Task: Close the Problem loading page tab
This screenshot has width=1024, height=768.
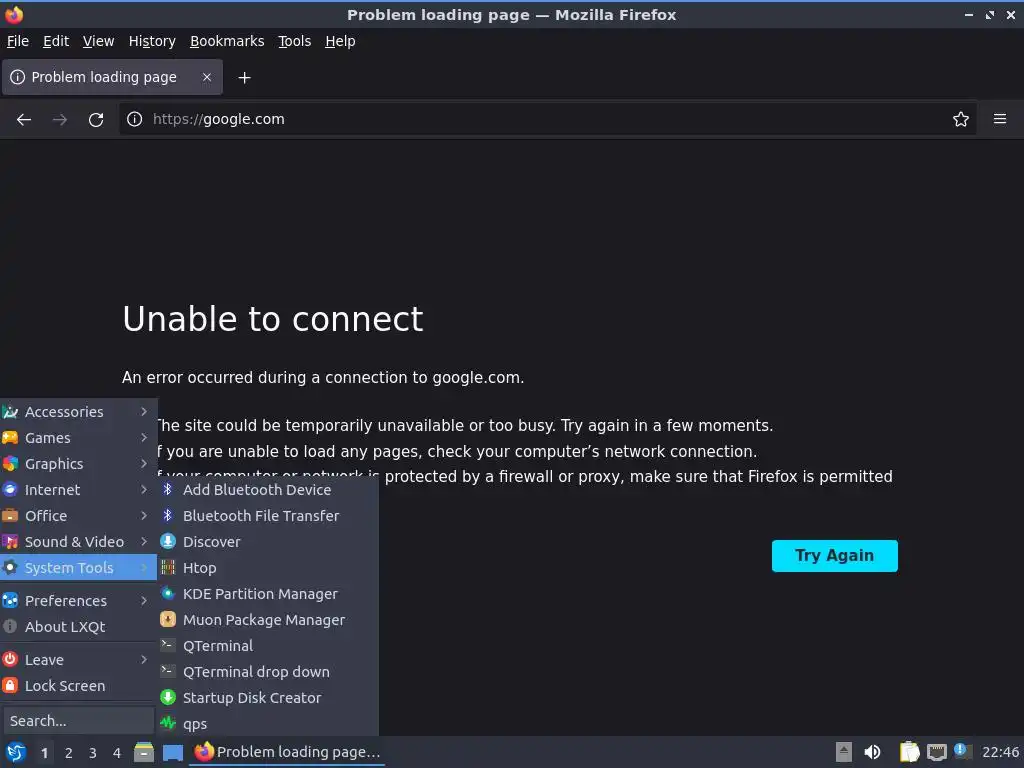Action: click(206, 77)
